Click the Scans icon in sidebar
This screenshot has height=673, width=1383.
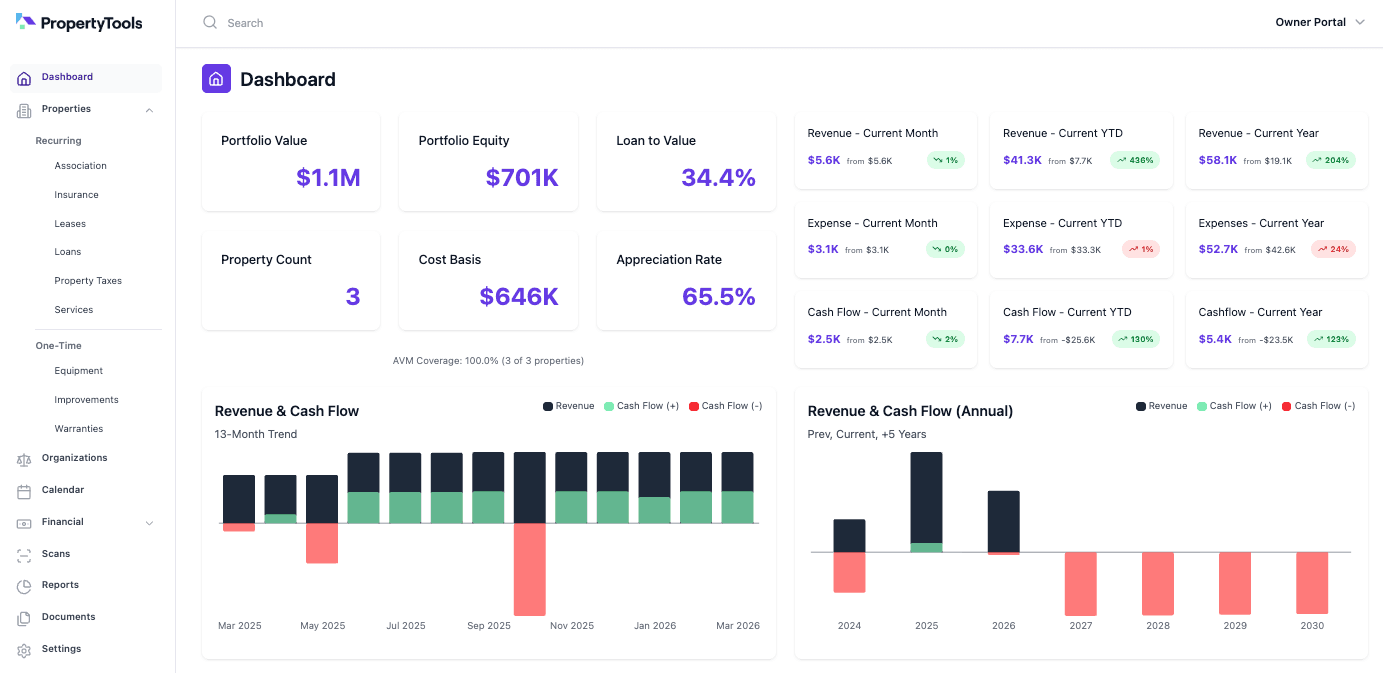pyautogui.click(x=22, y=553)
